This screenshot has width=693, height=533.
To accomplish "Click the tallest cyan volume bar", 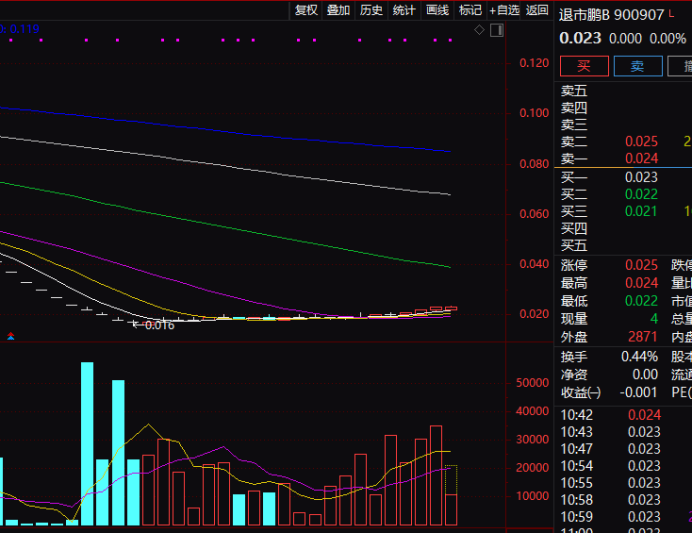I will click(87, 442).
